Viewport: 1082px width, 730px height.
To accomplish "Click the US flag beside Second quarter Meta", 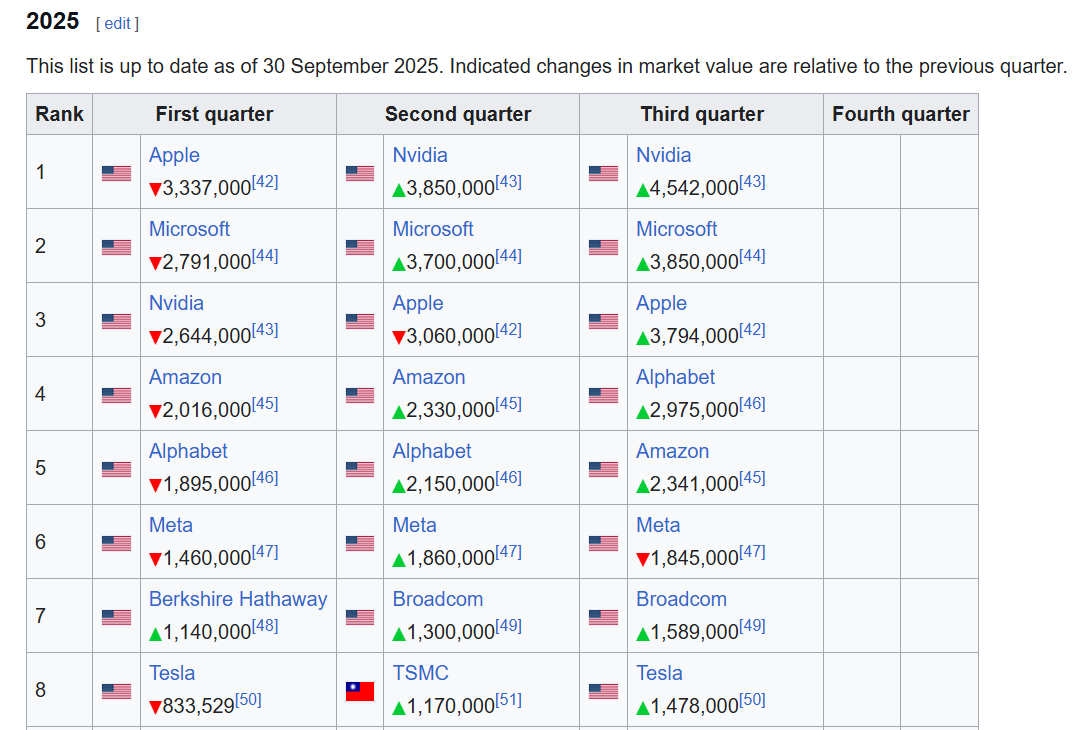I will click(x=360, y=543).
